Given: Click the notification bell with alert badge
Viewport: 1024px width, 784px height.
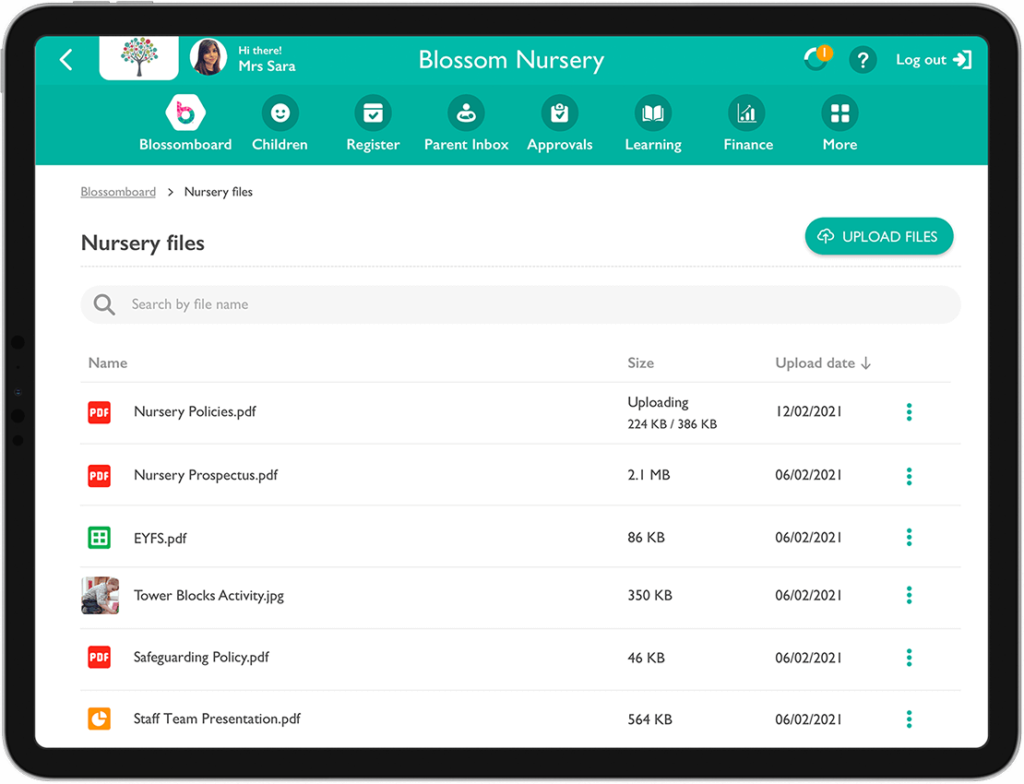Looking at the screenshot, I should pyautogui.click(x=817, y=59).
